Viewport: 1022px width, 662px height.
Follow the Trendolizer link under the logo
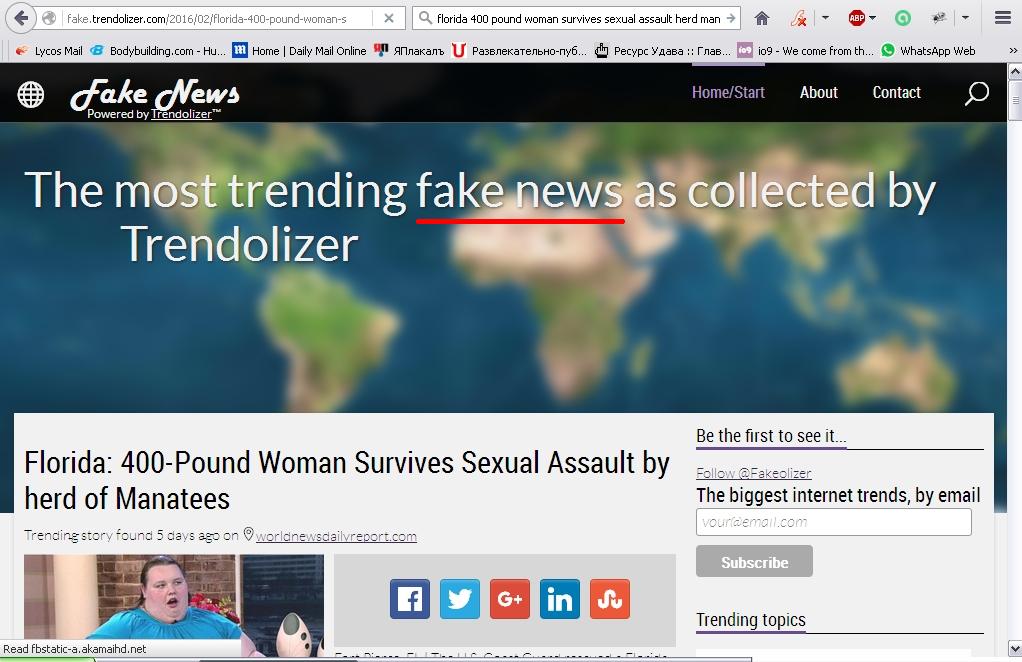point(181,114)
